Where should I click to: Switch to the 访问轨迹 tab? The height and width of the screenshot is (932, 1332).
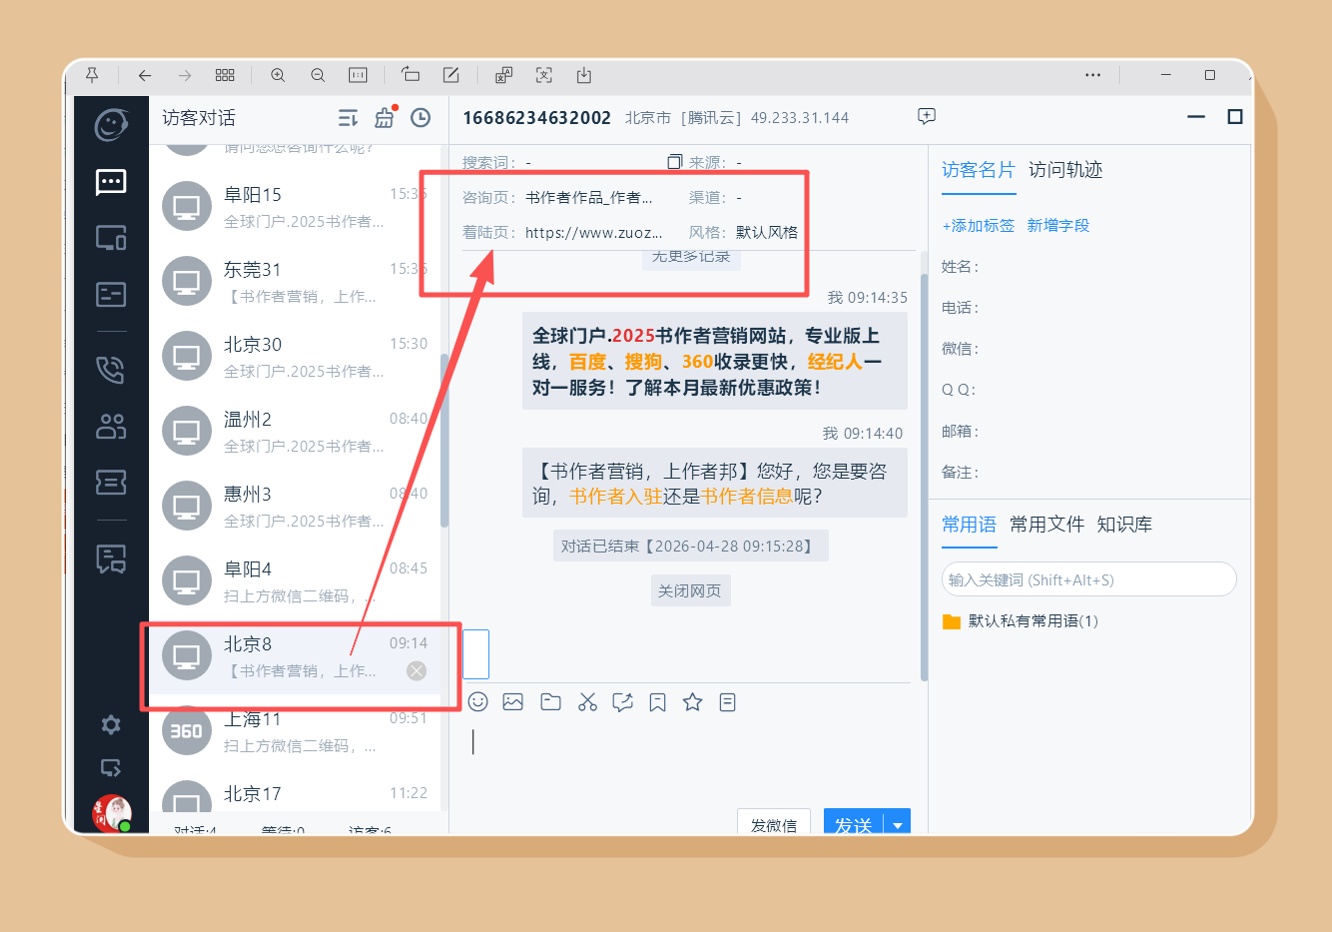1065,170
